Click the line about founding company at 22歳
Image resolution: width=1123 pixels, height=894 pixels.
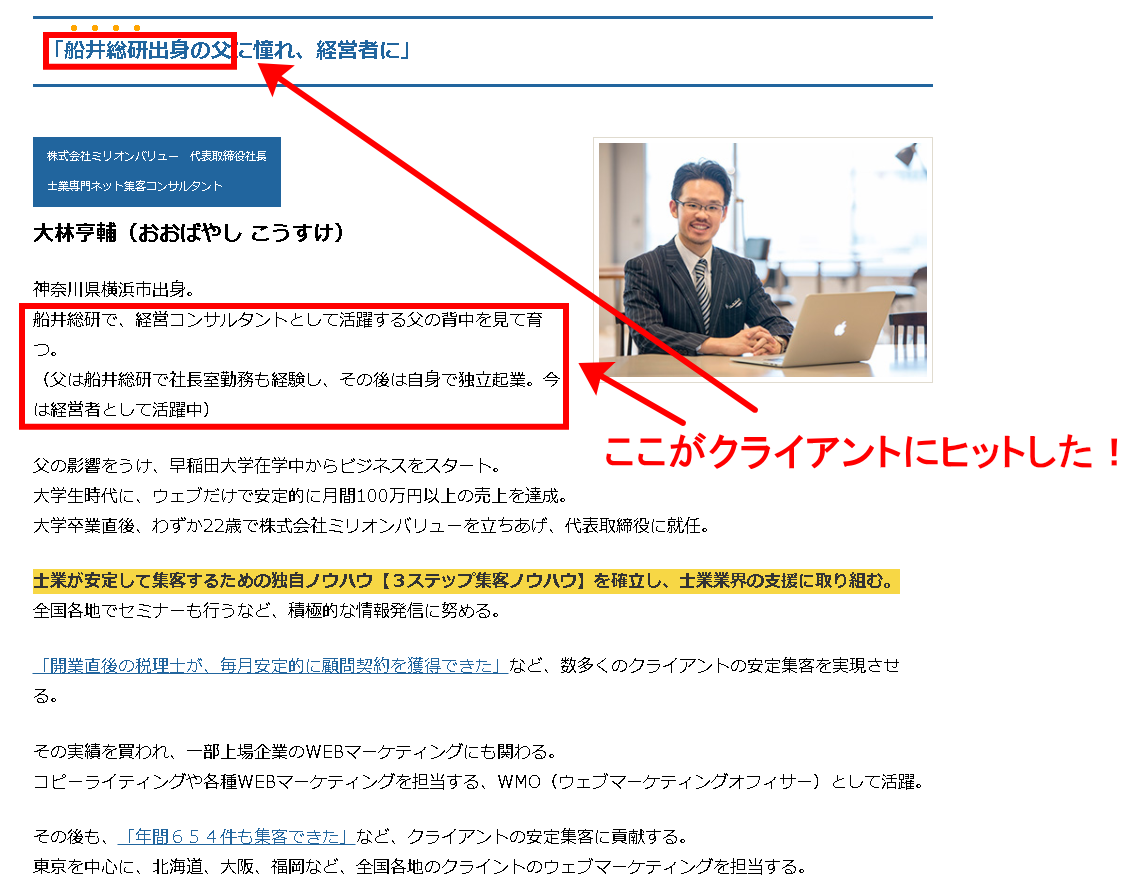tap(370, 521)
